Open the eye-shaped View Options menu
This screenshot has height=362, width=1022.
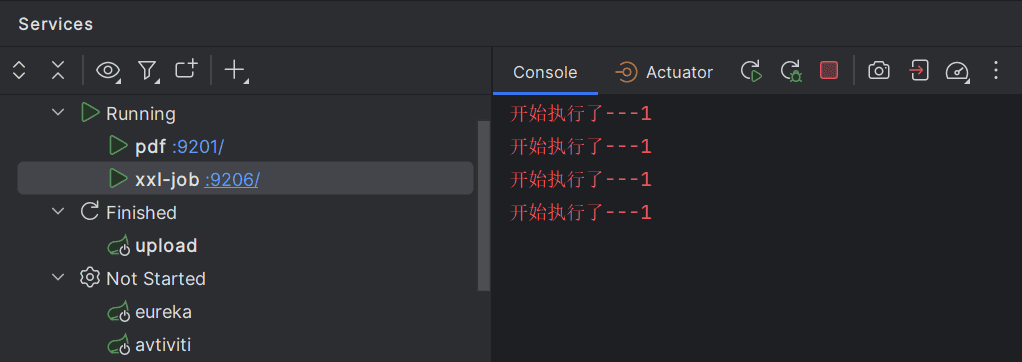(x=108, y=70)
